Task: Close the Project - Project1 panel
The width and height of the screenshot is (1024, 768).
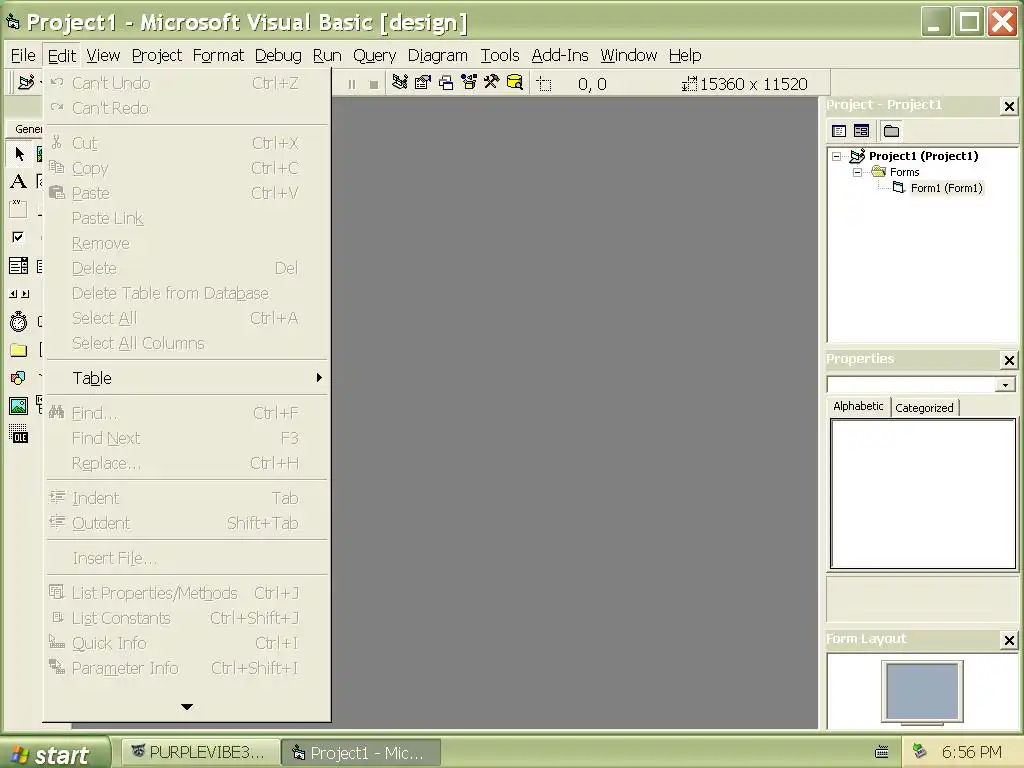Action: click(1009, 106)
